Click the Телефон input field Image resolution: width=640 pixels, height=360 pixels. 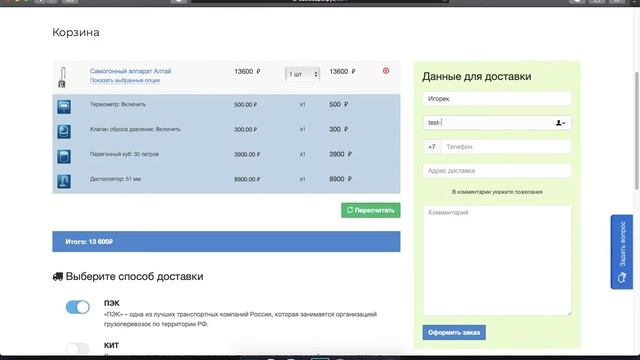pos(506,147)
